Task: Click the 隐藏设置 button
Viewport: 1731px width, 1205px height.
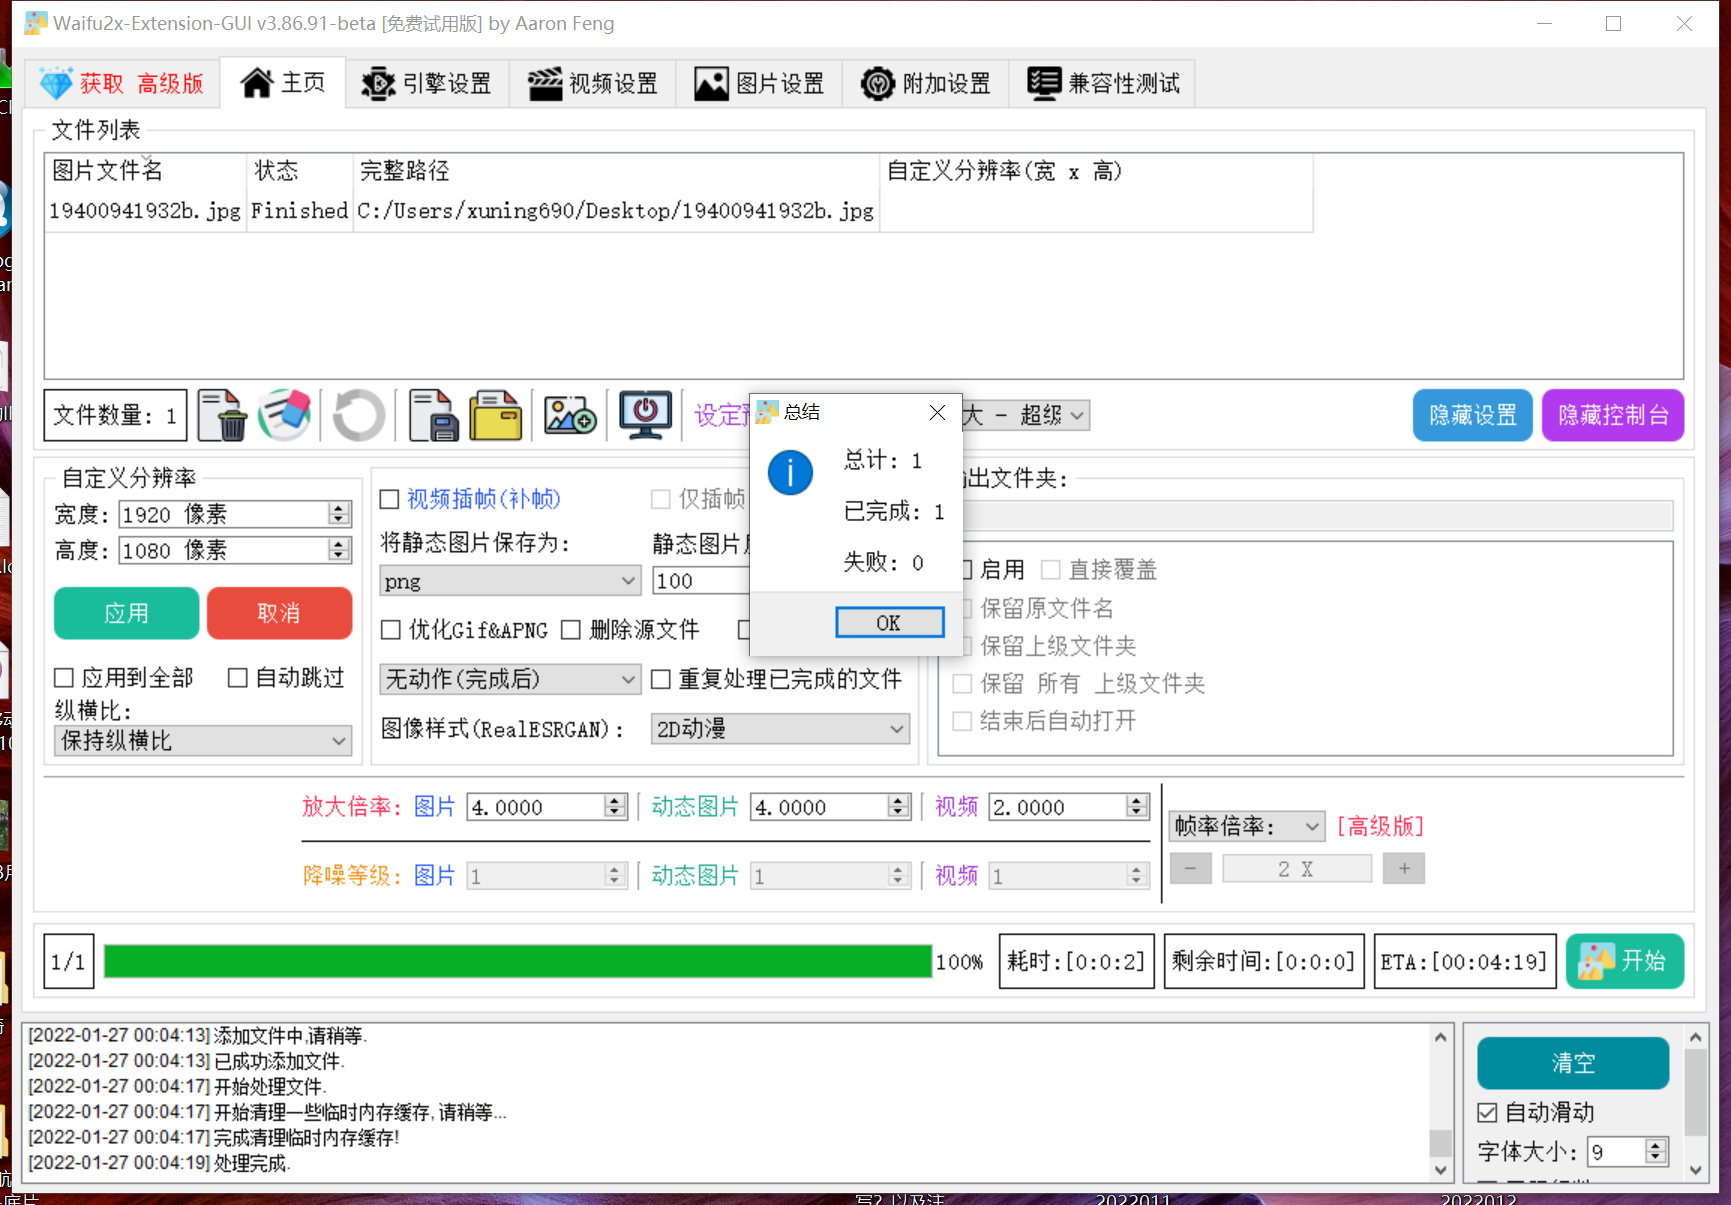Action: tap(1472, 415)
